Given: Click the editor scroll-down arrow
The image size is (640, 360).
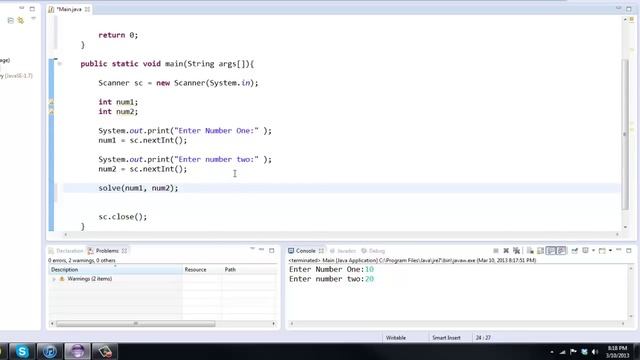Looking at the screenshot, I should pyautogui.click(x=625, y=227).
